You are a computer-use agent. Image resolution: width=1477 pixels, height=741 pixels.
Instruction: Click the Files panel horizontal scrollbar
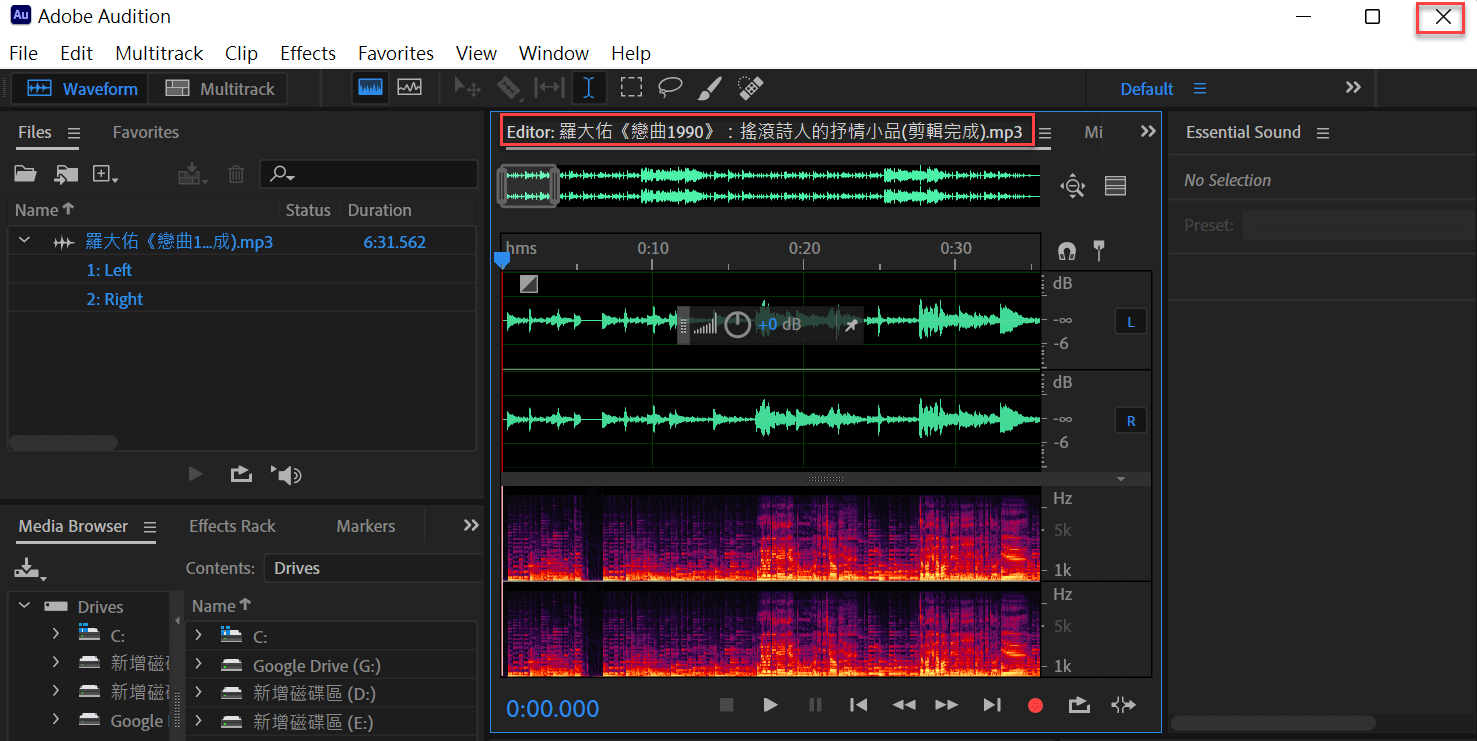point(63,443)
